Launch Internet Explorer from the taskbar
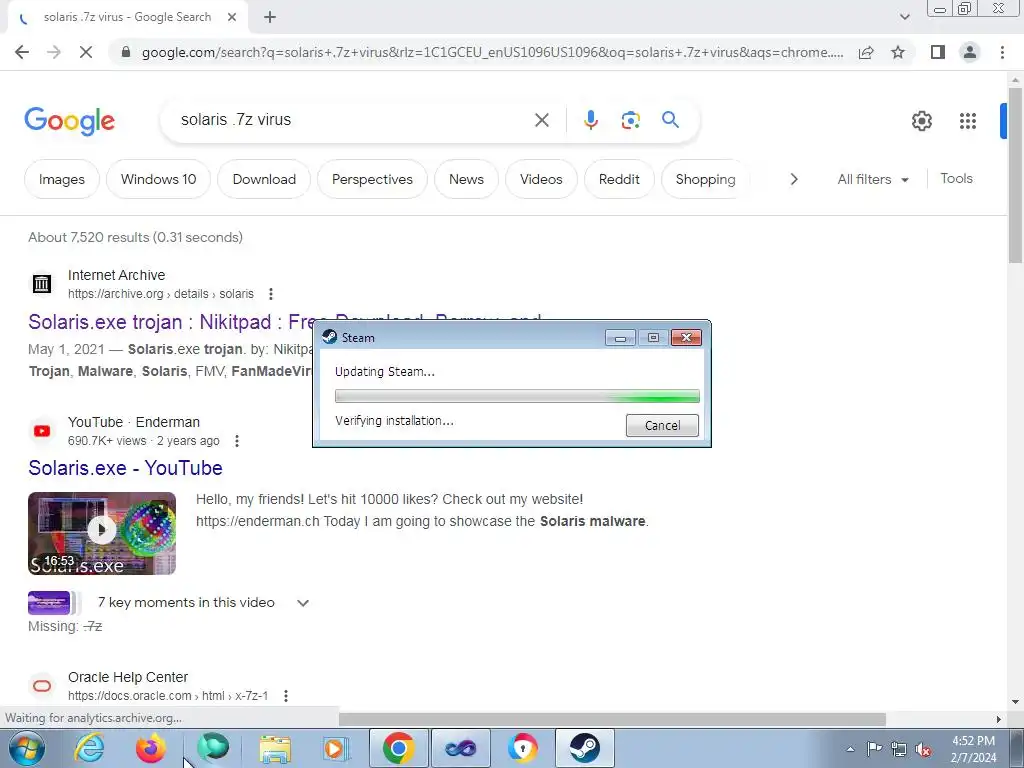1024x768 pixels. [89, 748]
